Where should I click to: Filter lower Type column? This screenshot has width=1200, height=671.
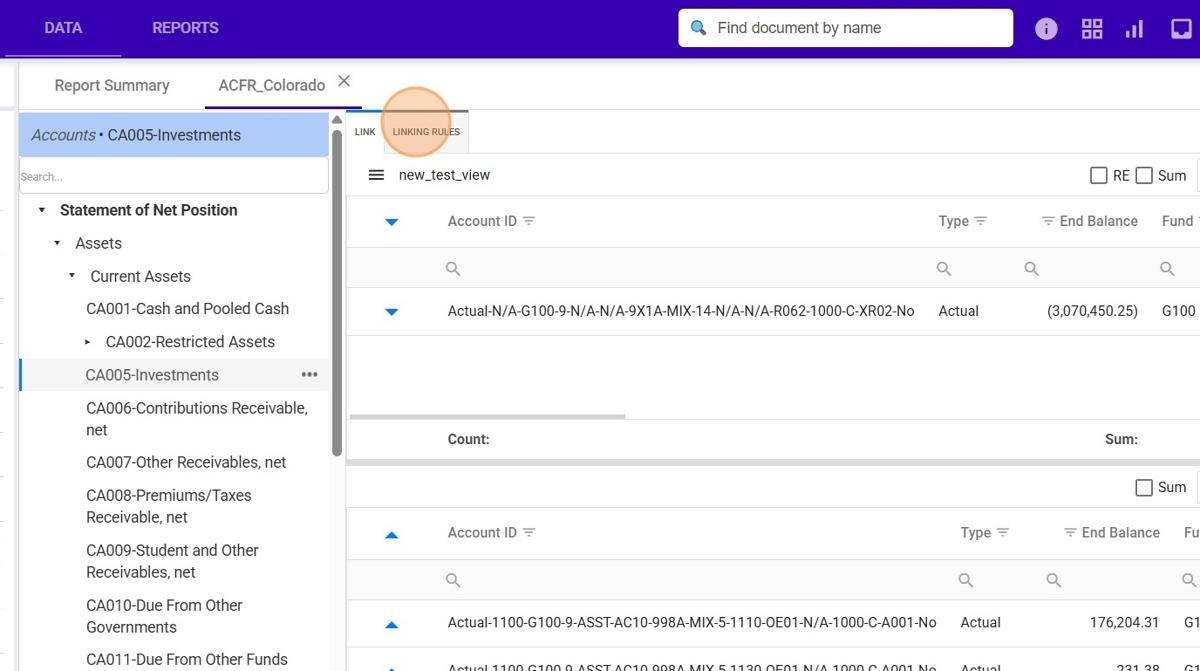pyautogui.click(x=1003, y=533)
